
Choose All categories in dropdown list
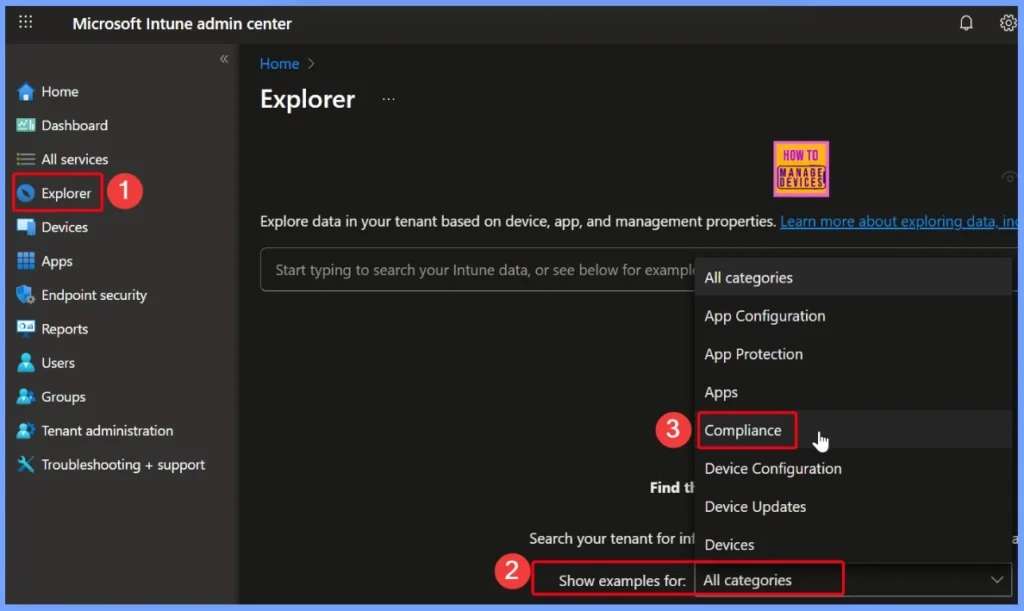[853, 277]
